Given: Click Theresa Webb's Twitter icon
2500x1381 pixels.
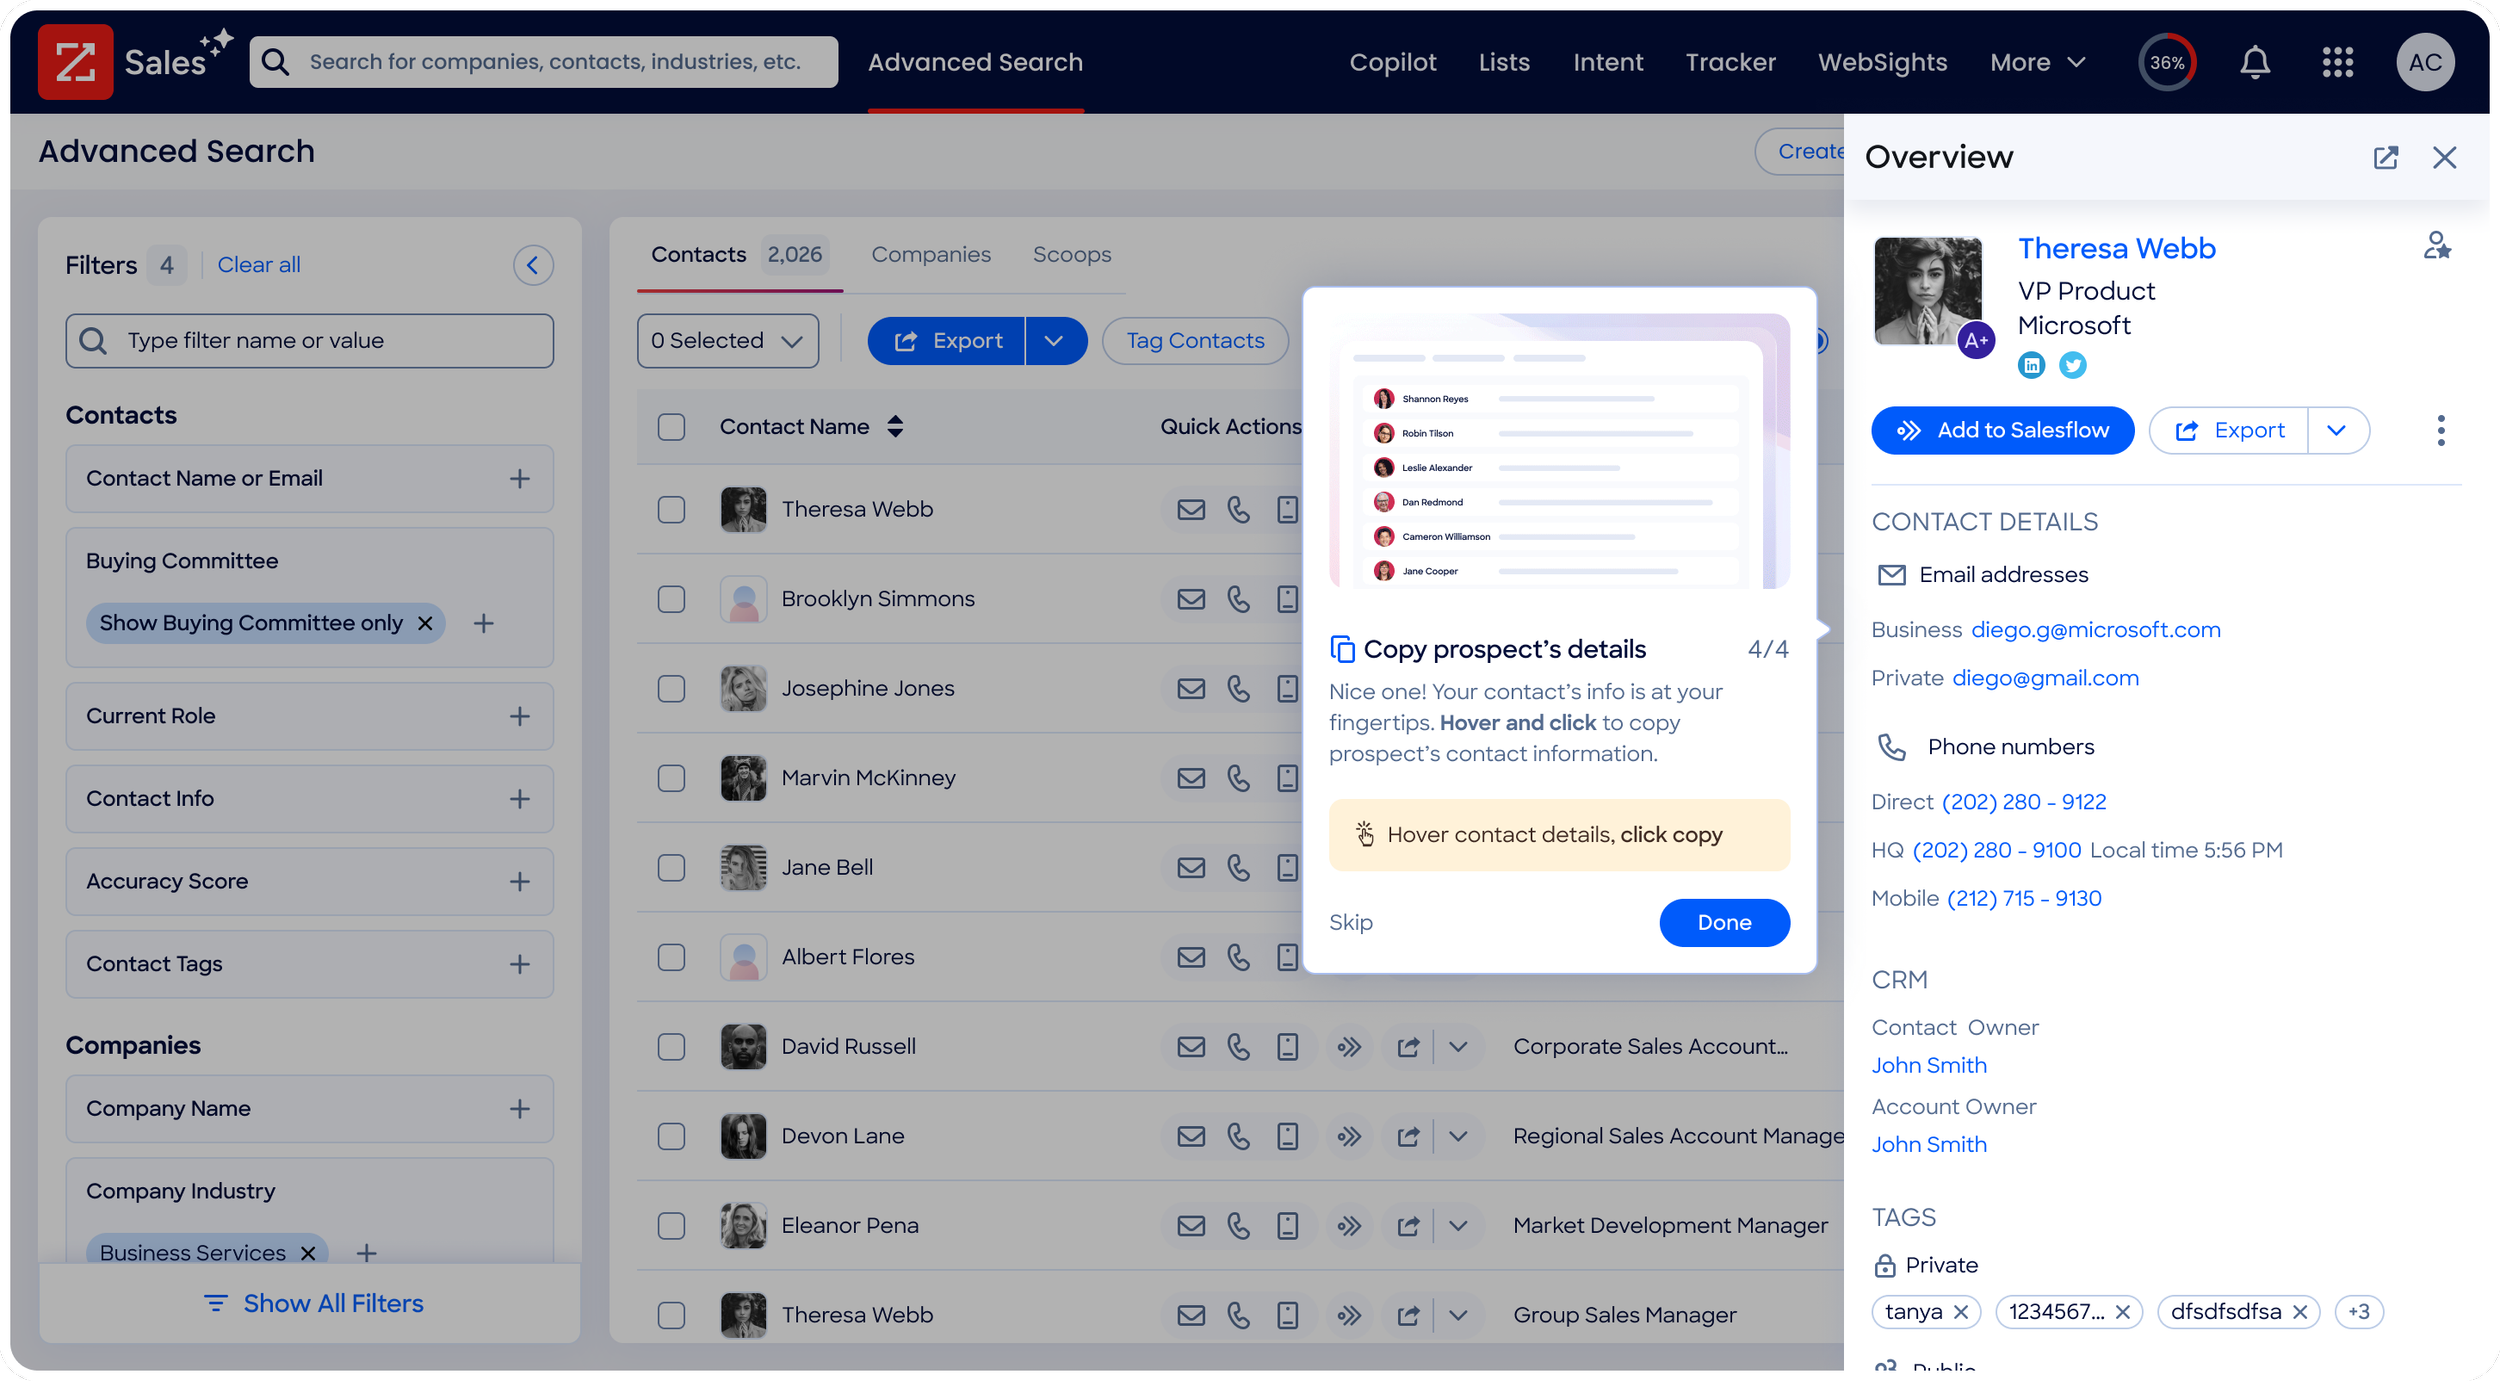Looking at the screenshot, I should pos(2073,365).
